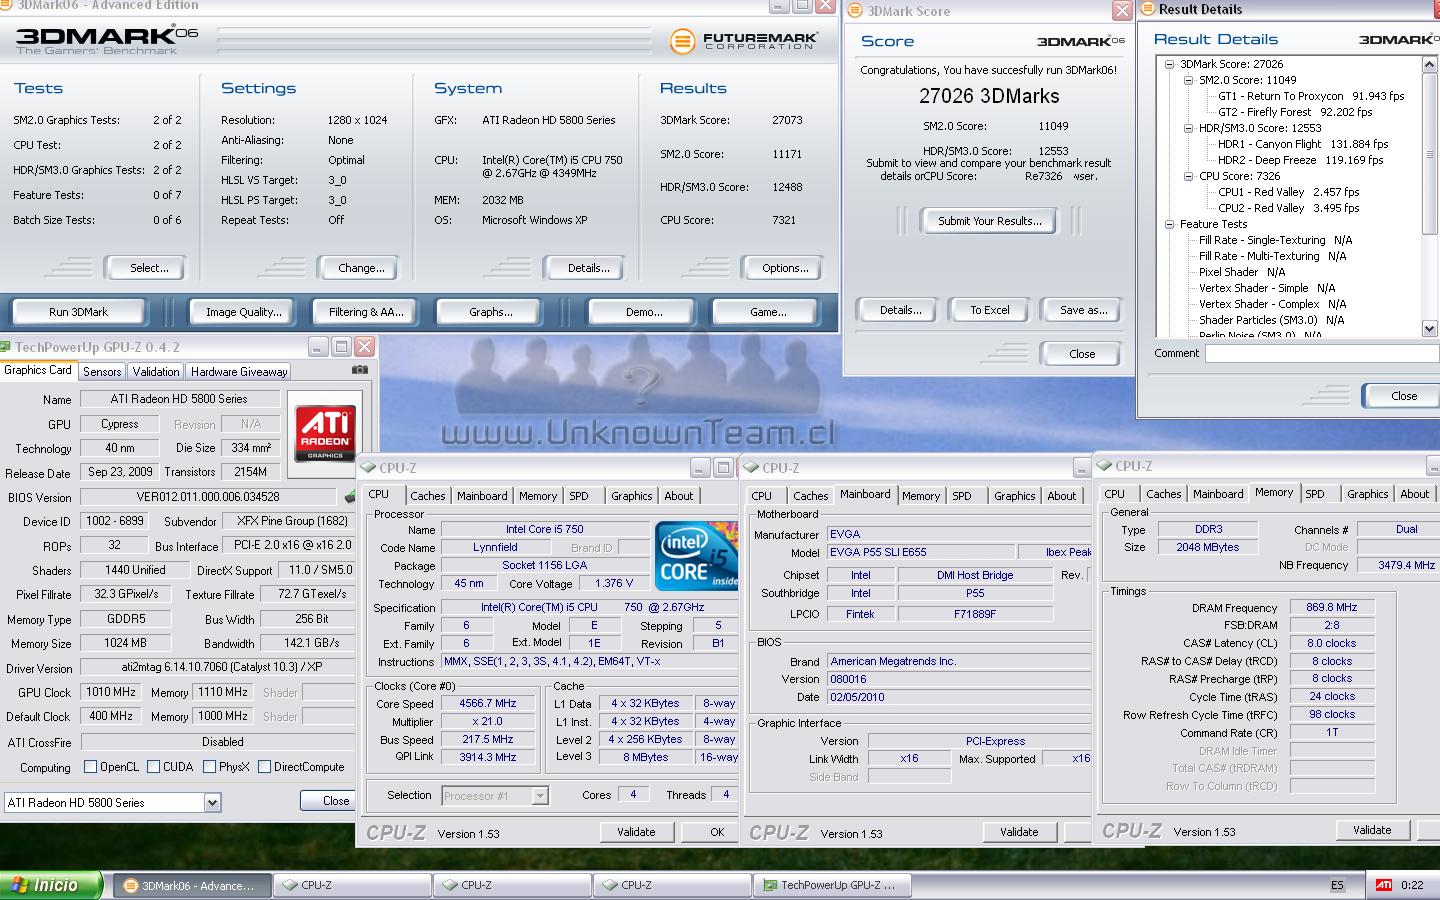Click 3DMark06 taskbar item icon
Viewport: 1440px width, 900px height.
[129, 885]
